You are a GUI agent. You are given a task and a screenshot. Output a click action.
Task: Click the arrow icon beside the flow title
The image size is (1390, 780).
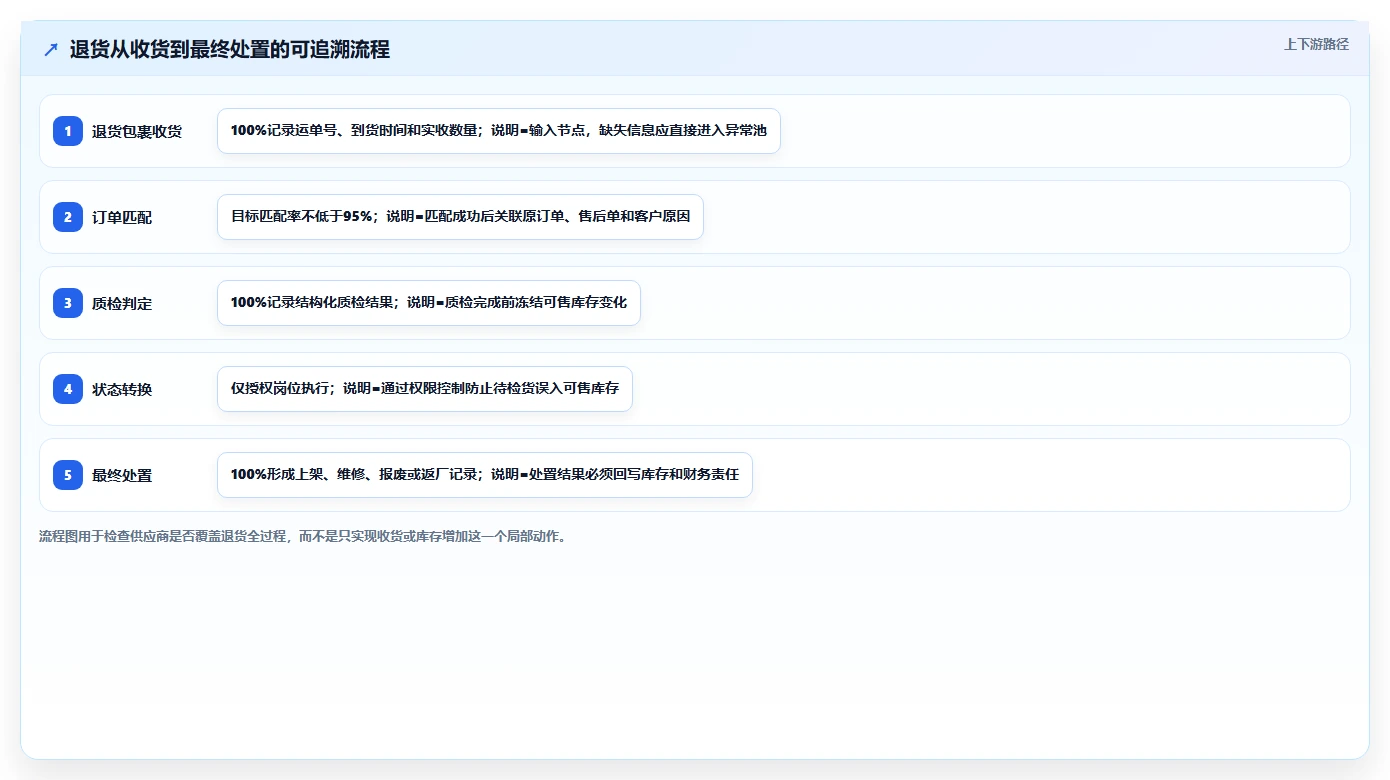point(51,49)
